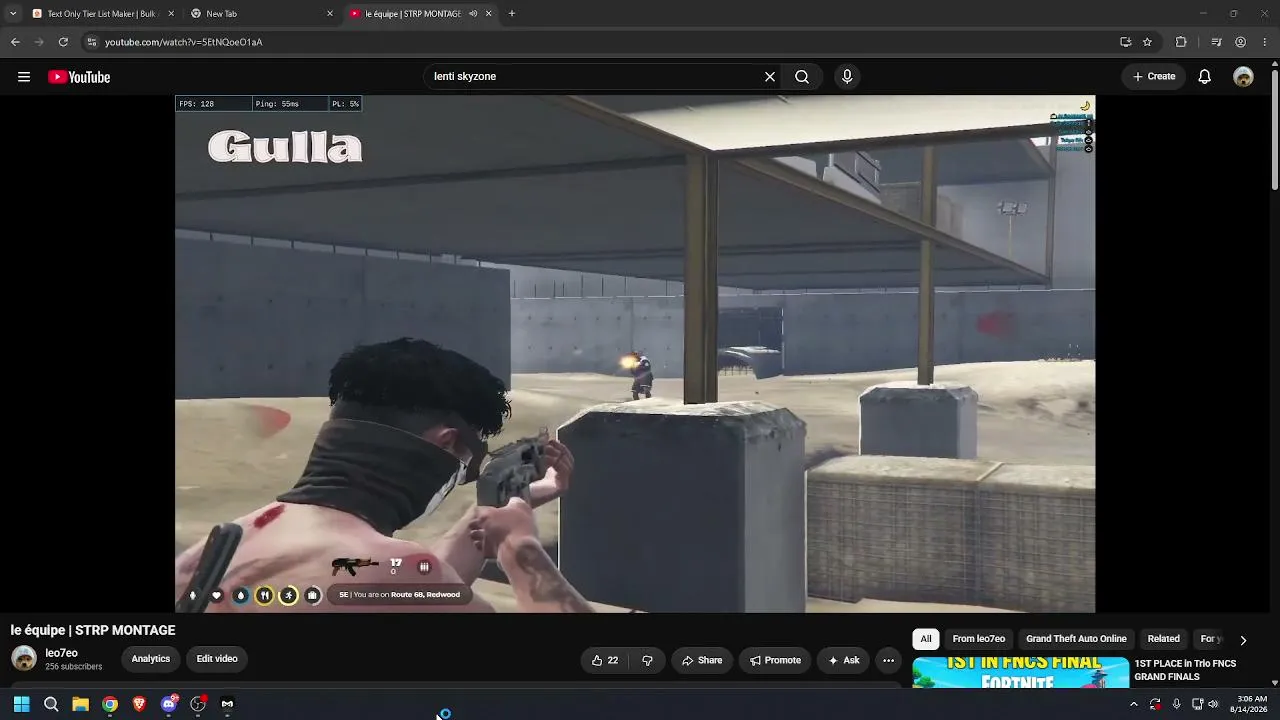Filter by From leo7eo chip
This screenshot has height=720, width=1280.
[x=979, y=639]
